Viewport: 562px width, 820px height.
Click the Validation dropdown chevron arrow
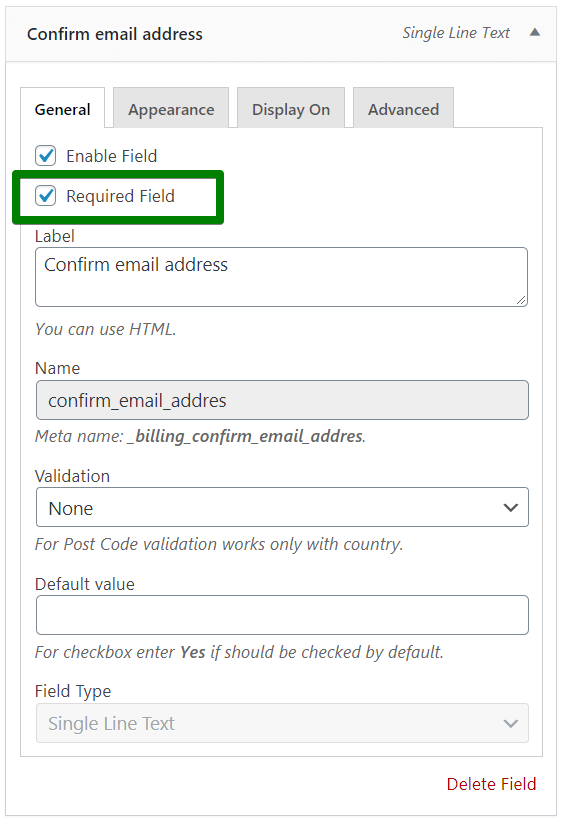[510, 507]
